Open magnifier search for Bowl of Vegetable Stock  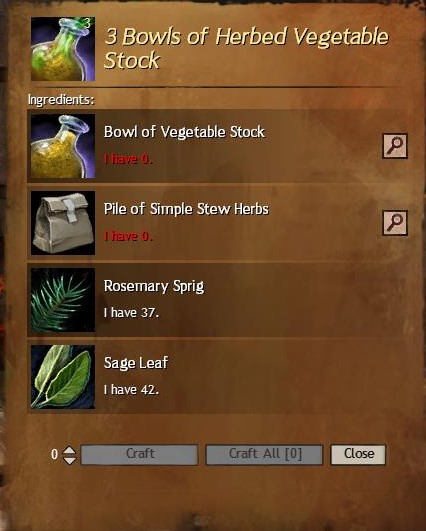[x=395, y=146]
